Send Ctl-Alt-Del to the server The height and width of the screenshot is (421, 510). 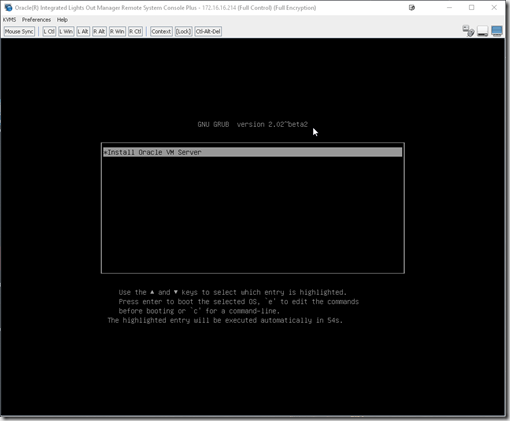click(x=208, y=31)
